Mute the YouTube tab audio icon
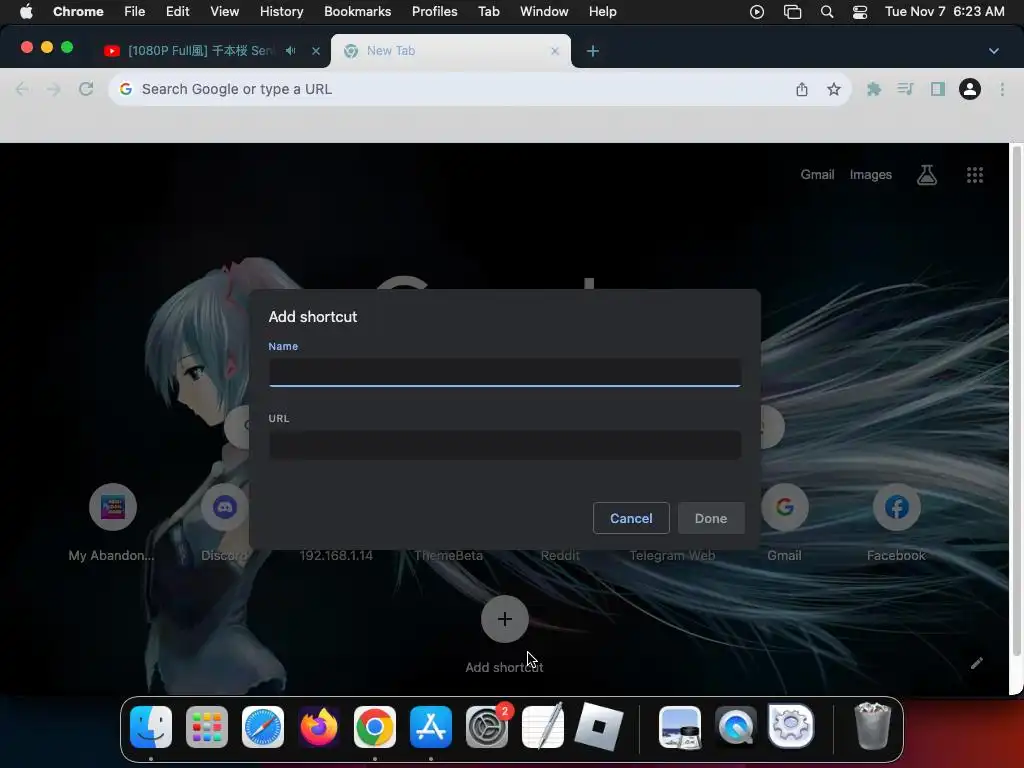 [x=291, y=51]
